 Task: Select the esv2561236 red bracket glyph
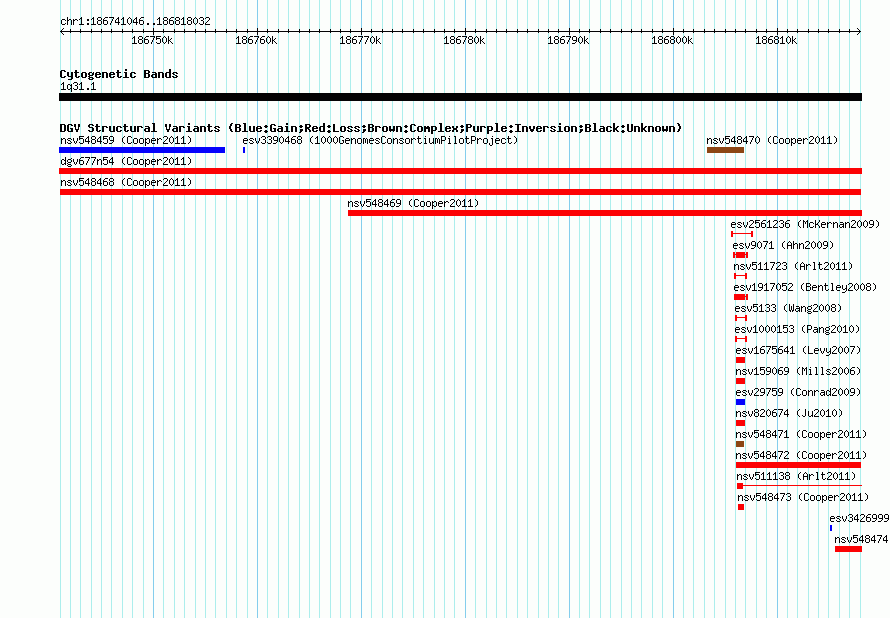[742, 234]
